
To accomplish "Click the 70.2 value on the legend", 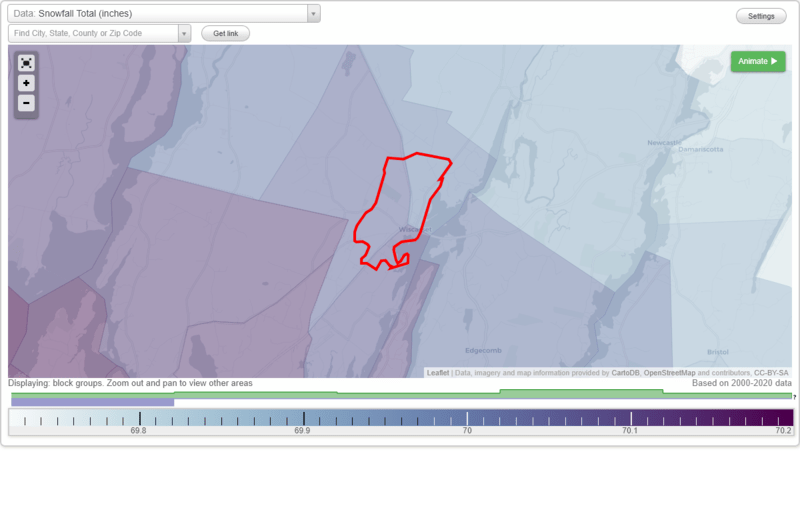I will 783,431.
